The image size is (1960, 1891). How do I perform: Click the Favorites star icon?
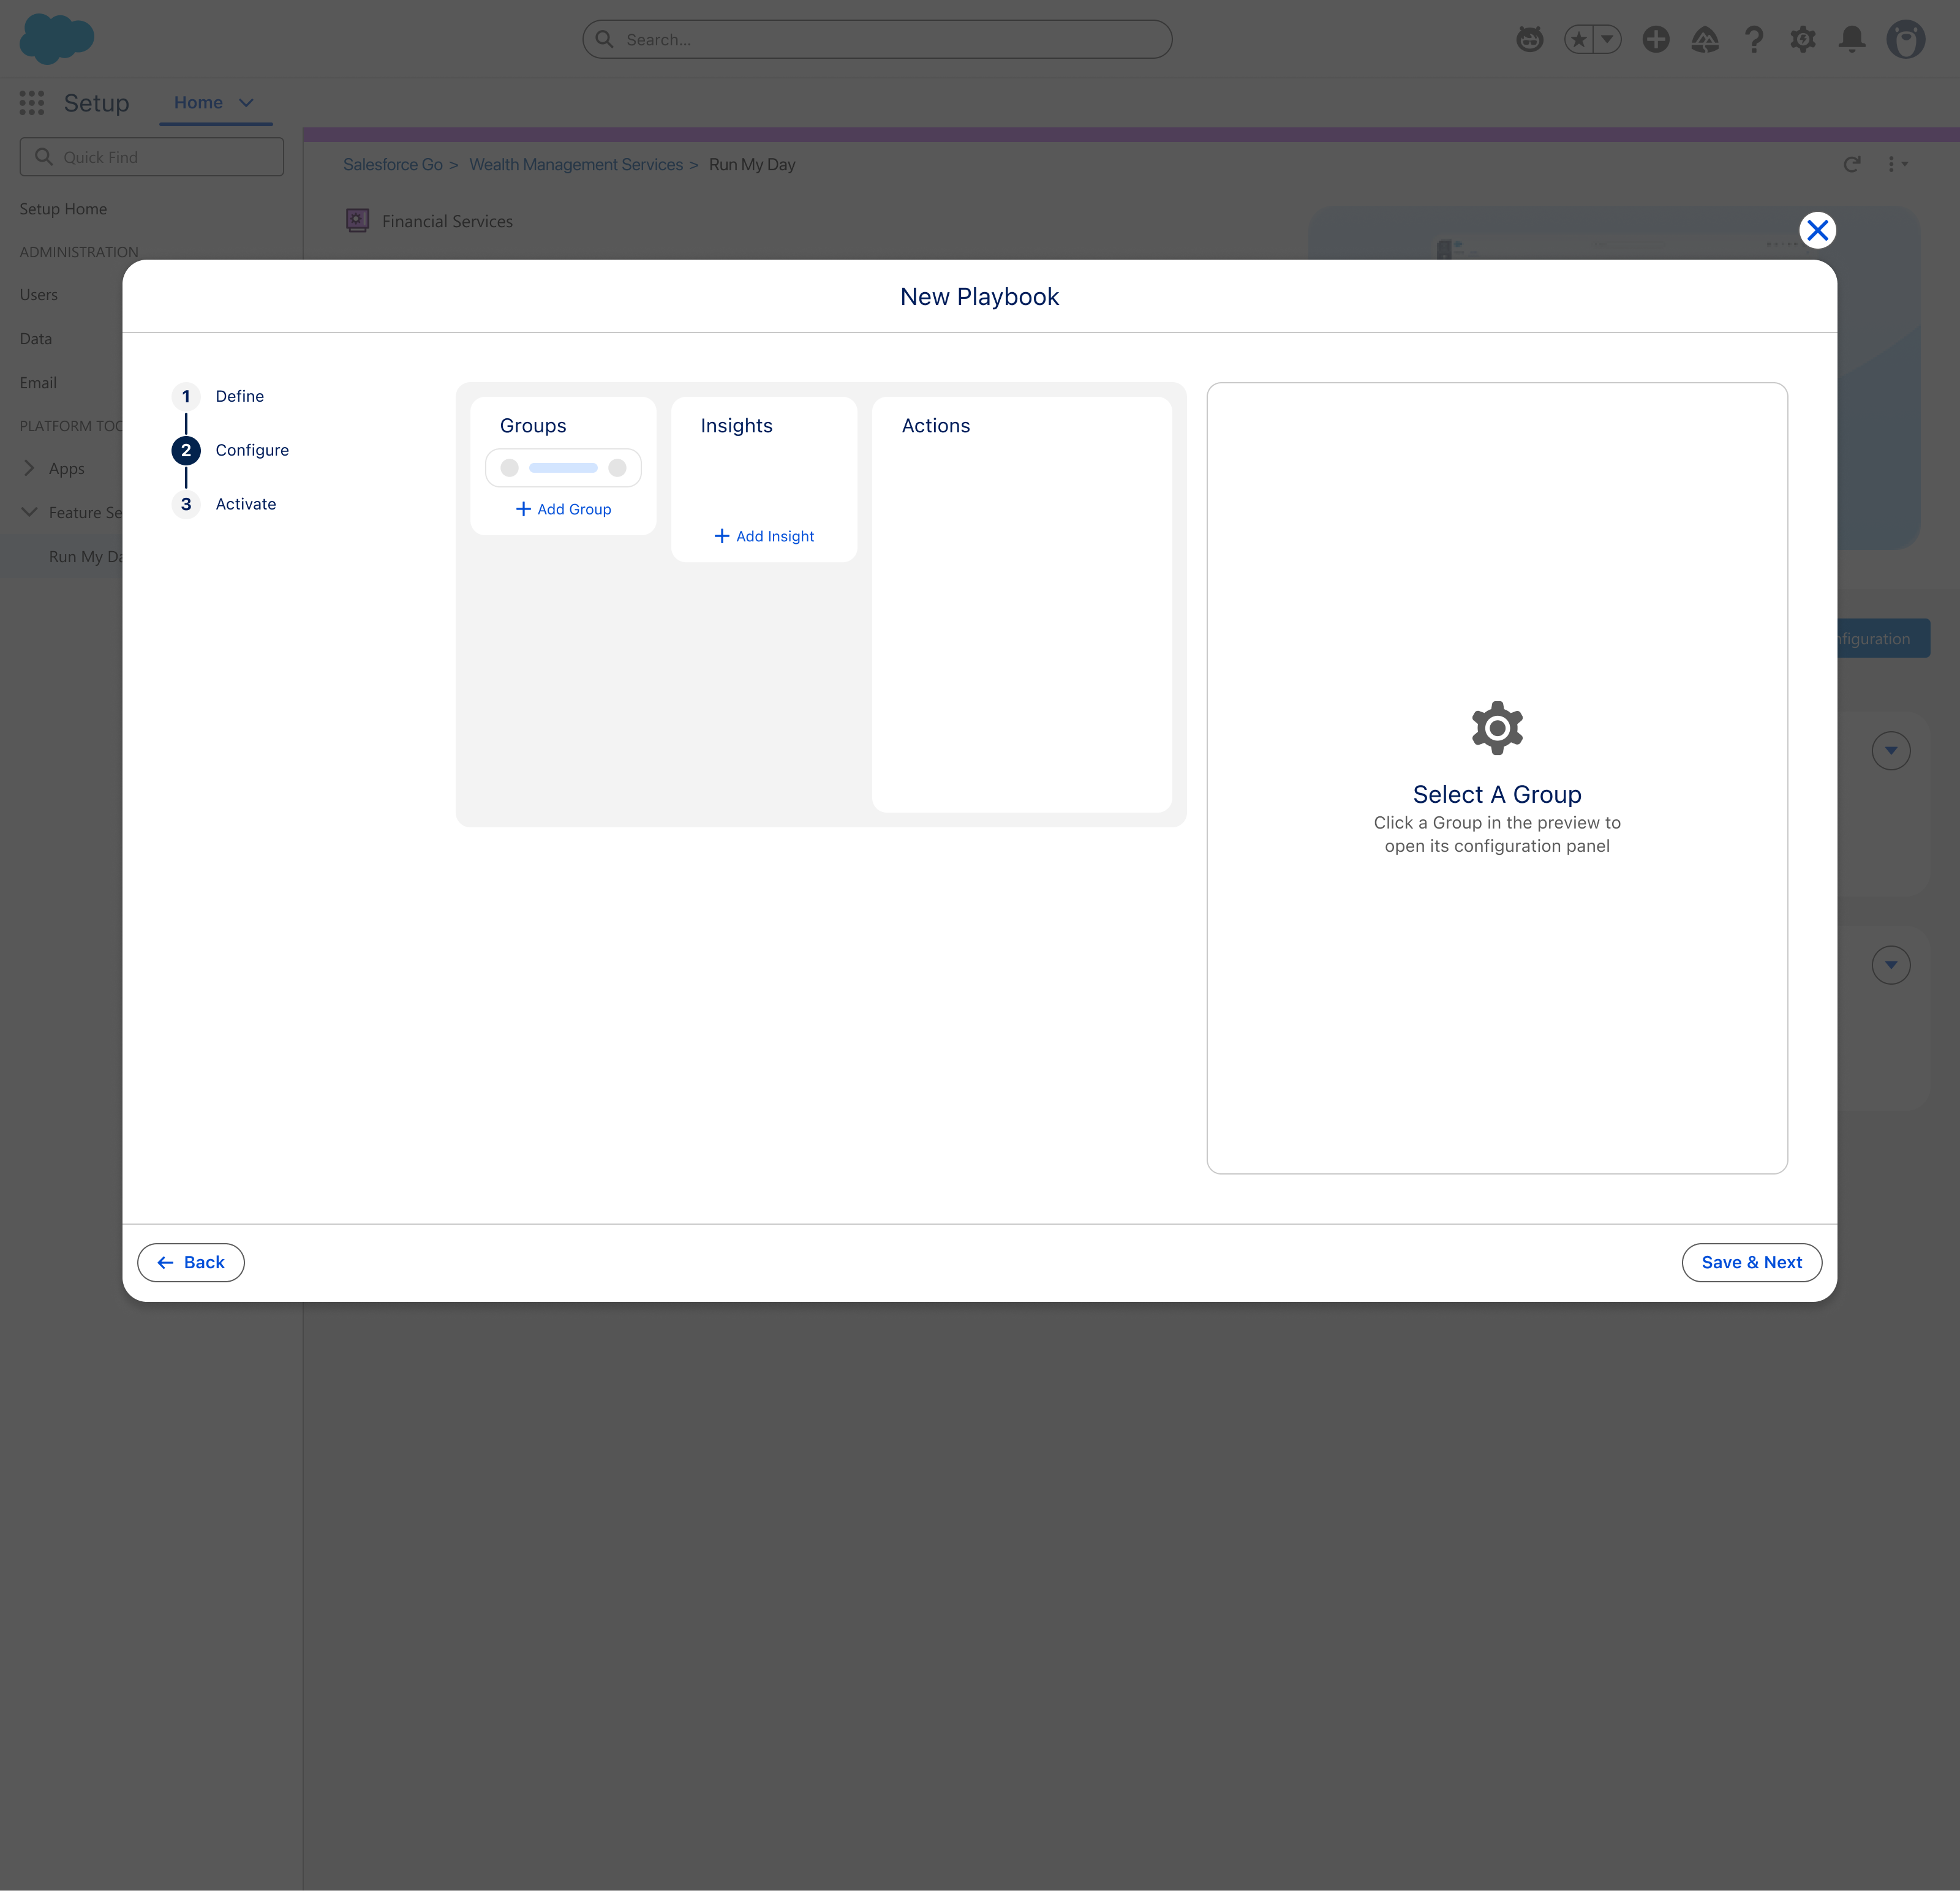coord(1578,39)
